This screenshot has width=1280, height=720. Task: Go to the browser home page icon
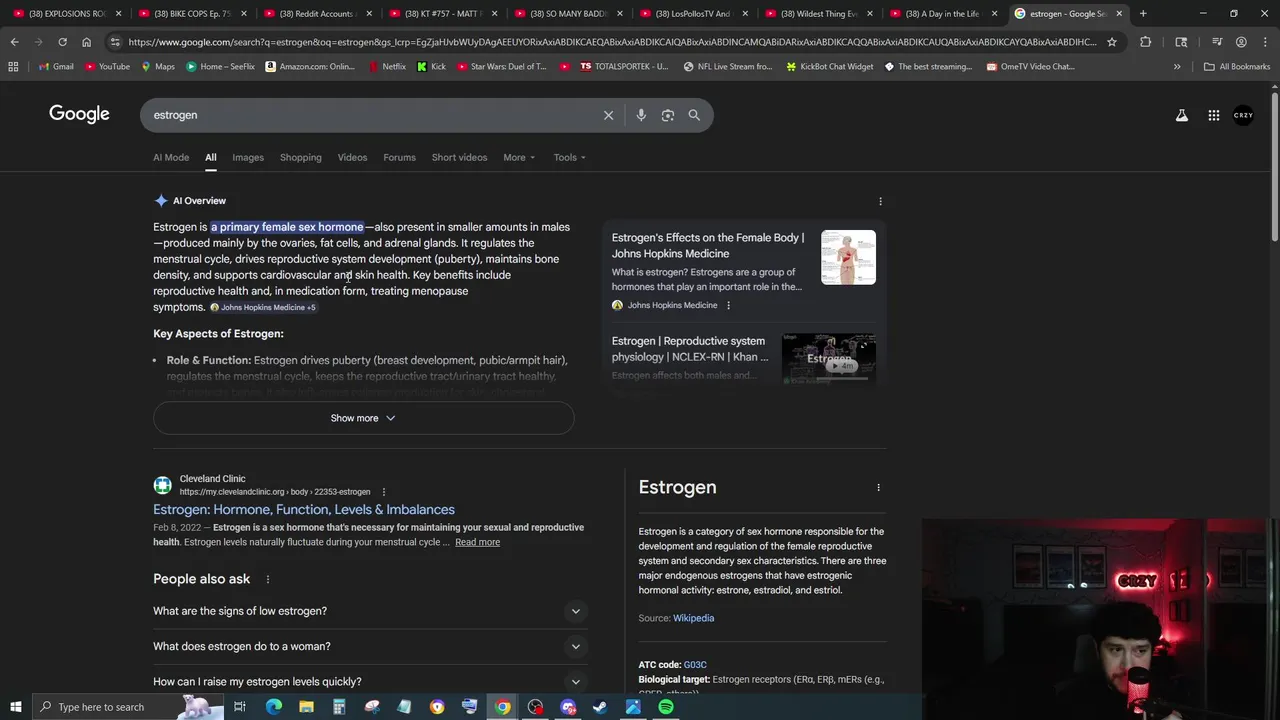pyautogui.click(x=86, y=42)
